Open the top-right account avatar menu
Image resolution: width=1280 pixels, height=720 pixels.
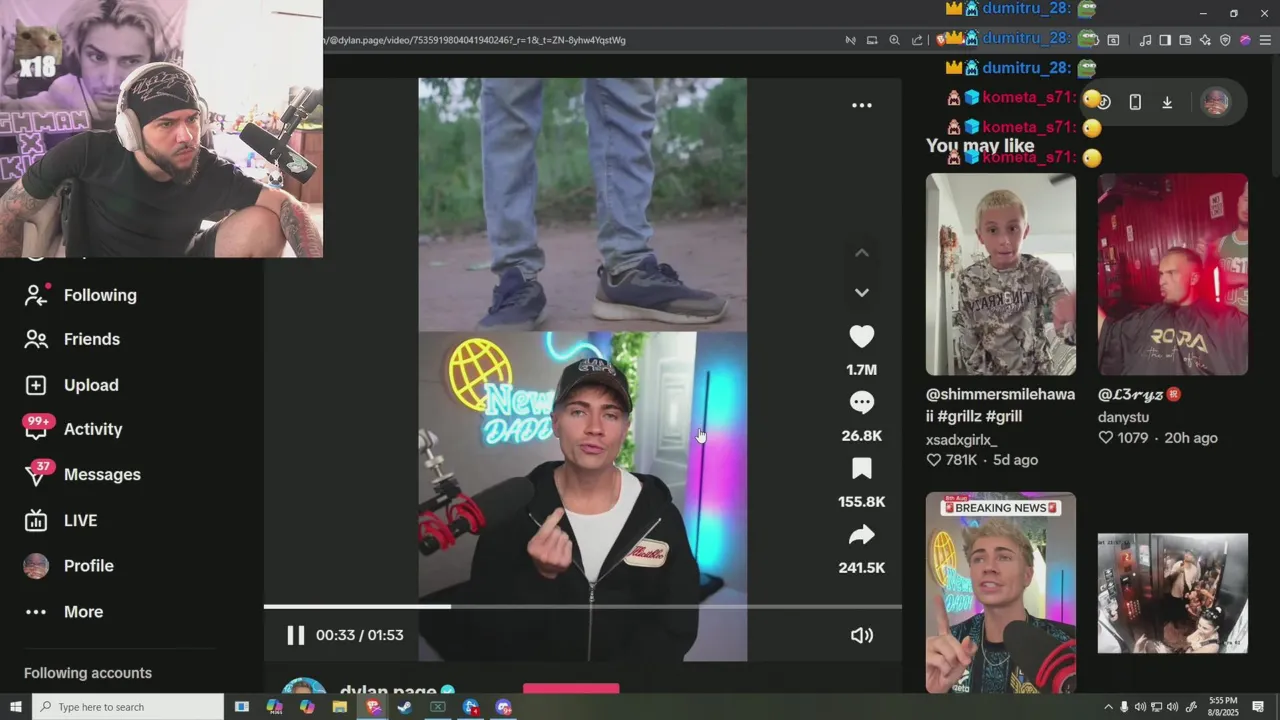pyautogui.click(x=1216, y=102)
